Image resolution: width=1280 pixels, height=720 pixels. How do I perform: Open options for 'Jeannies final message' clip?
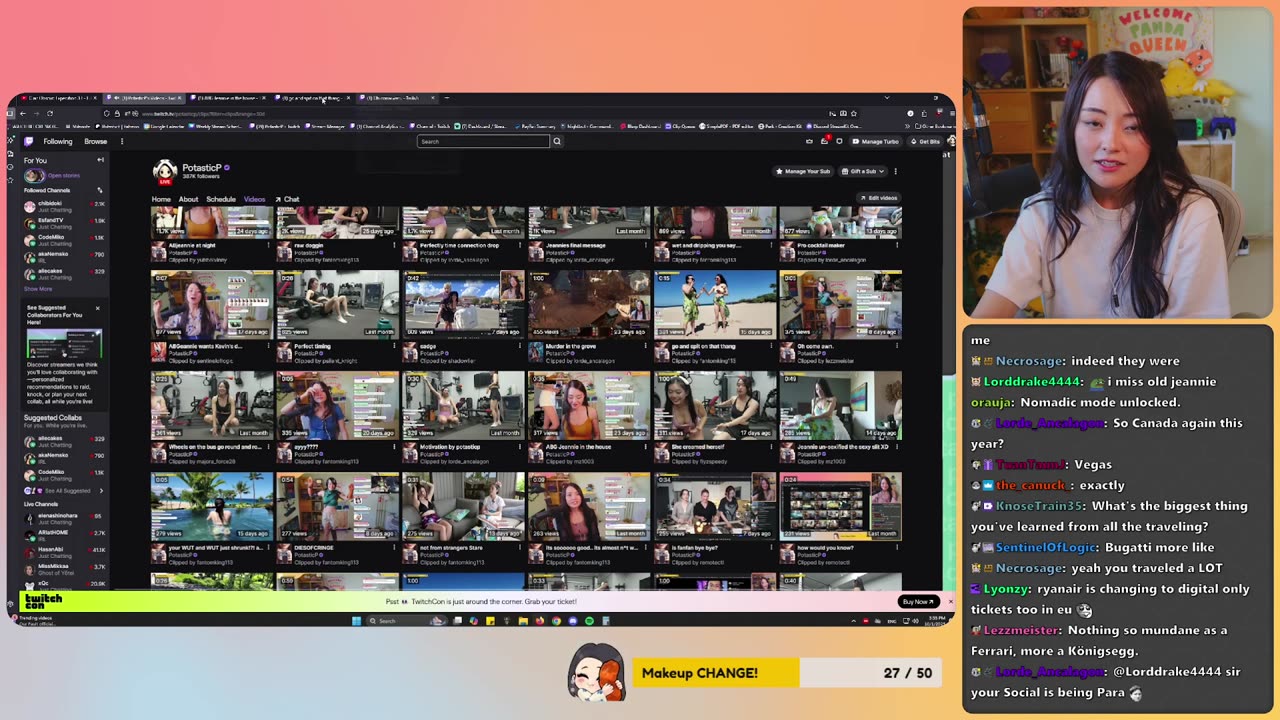pyautogui.click(x=647, y=245)
